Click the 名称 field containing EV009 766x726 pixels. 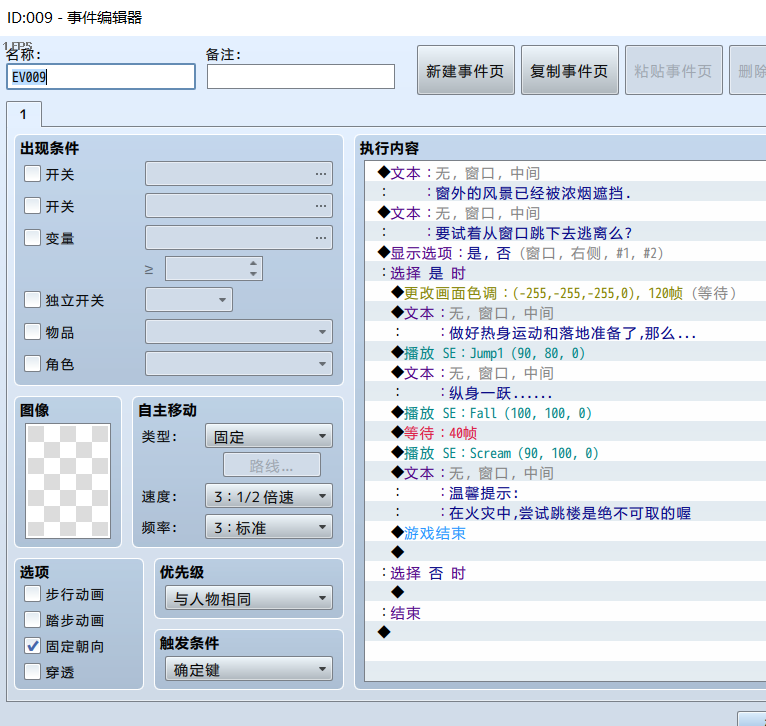pos(101,77)
